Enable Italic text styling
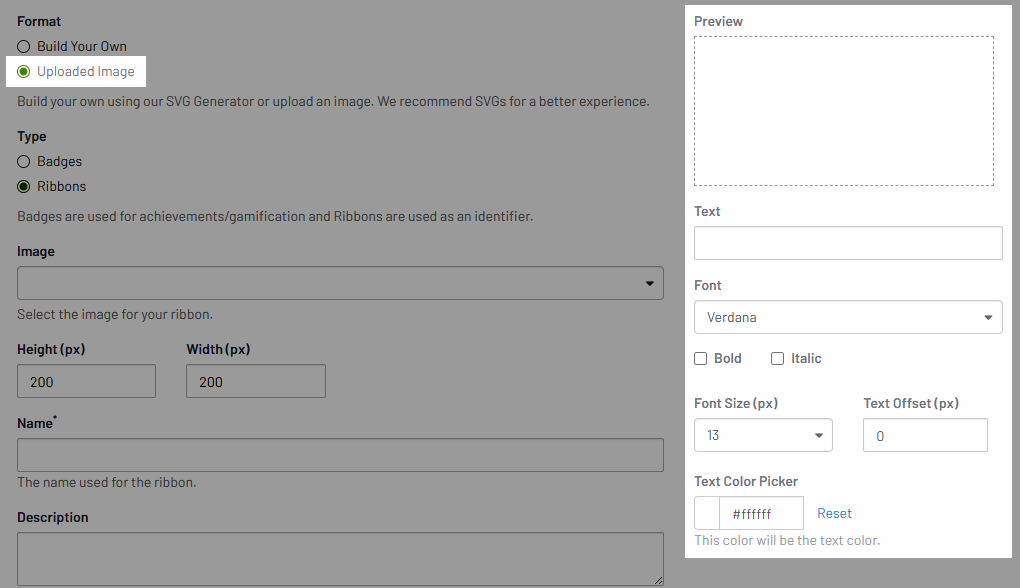Image resolution: width=1020 pixels, height=588 pixels. (x=777, y=358)
